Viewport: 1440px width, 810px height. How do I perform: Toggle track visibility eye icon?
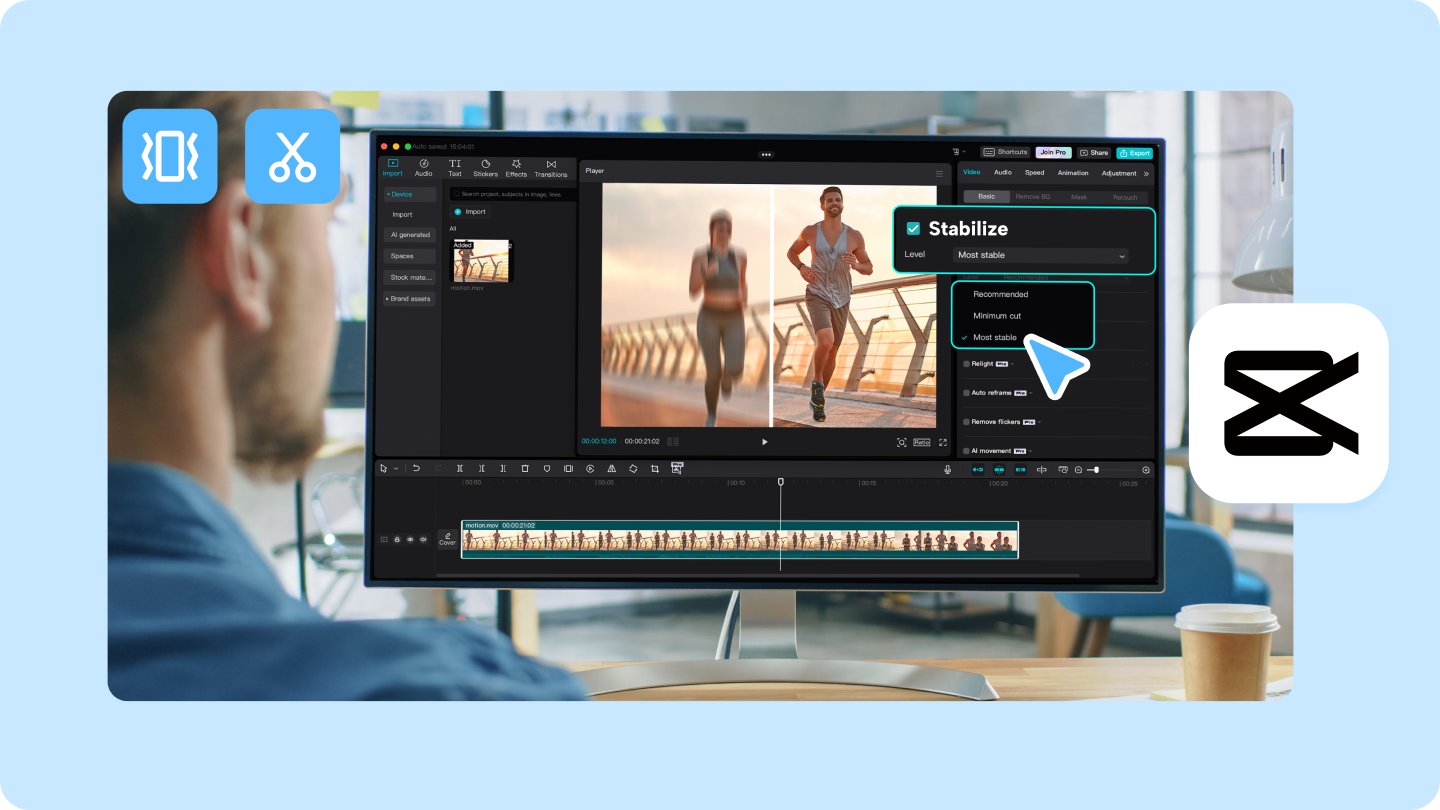[410, 539]
